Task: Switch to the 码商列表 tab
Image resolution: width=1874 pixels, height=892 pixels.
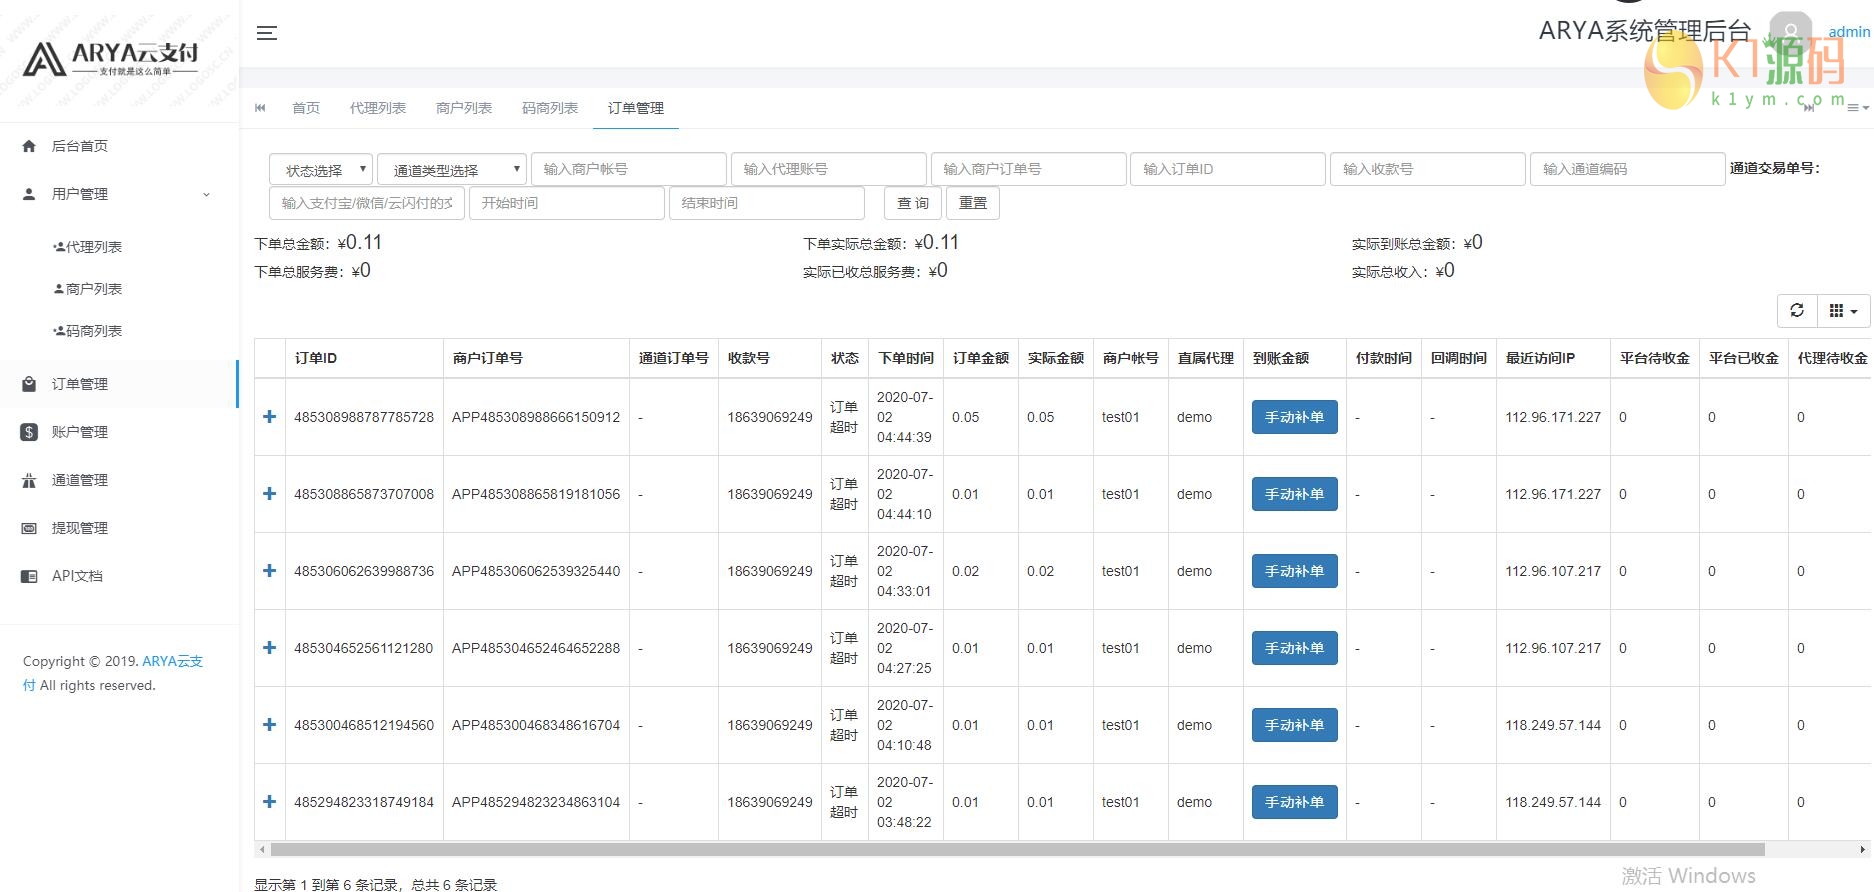Action: (550, 108)
